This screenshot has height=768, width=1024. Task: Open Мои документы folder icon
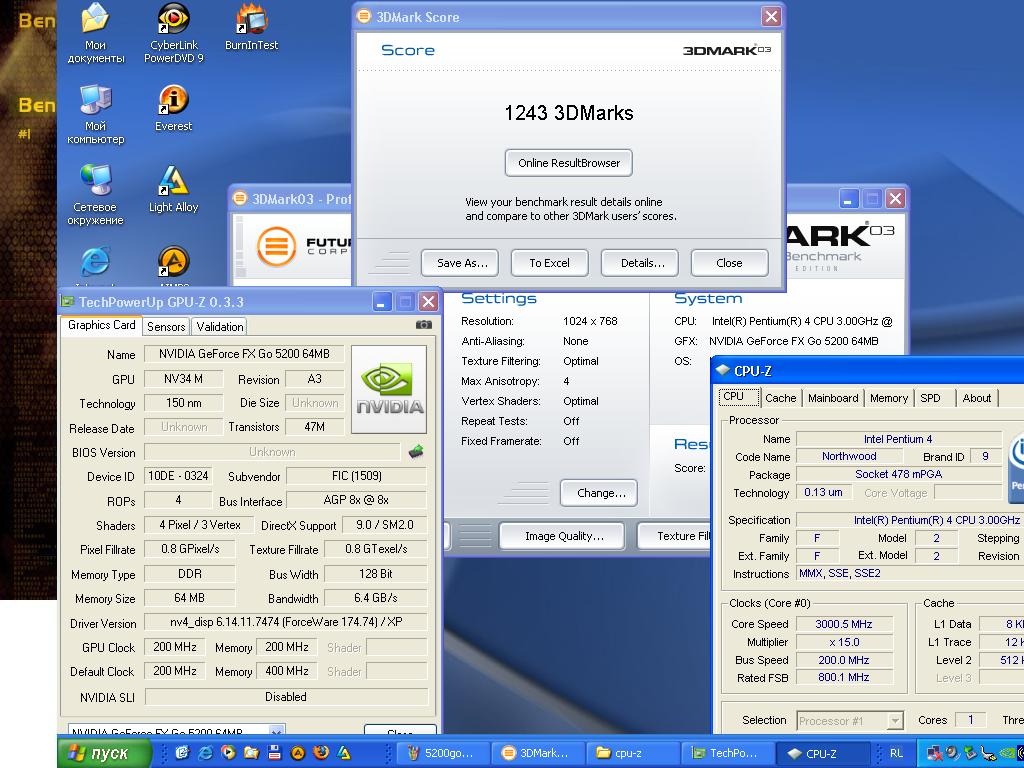pos(95,33)
